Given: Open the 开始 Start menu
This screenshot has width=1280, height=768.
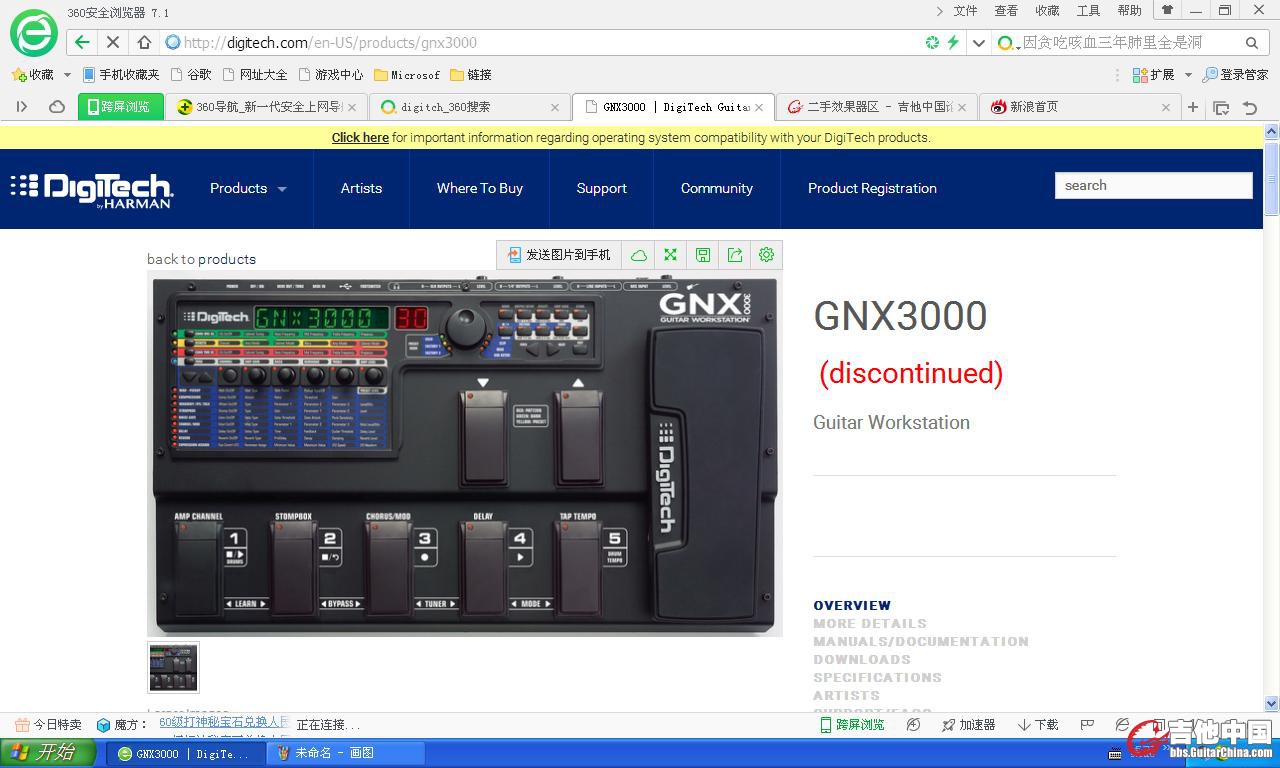Looking at the screenshot, I should pyautogui.click(x=48, y=753).
